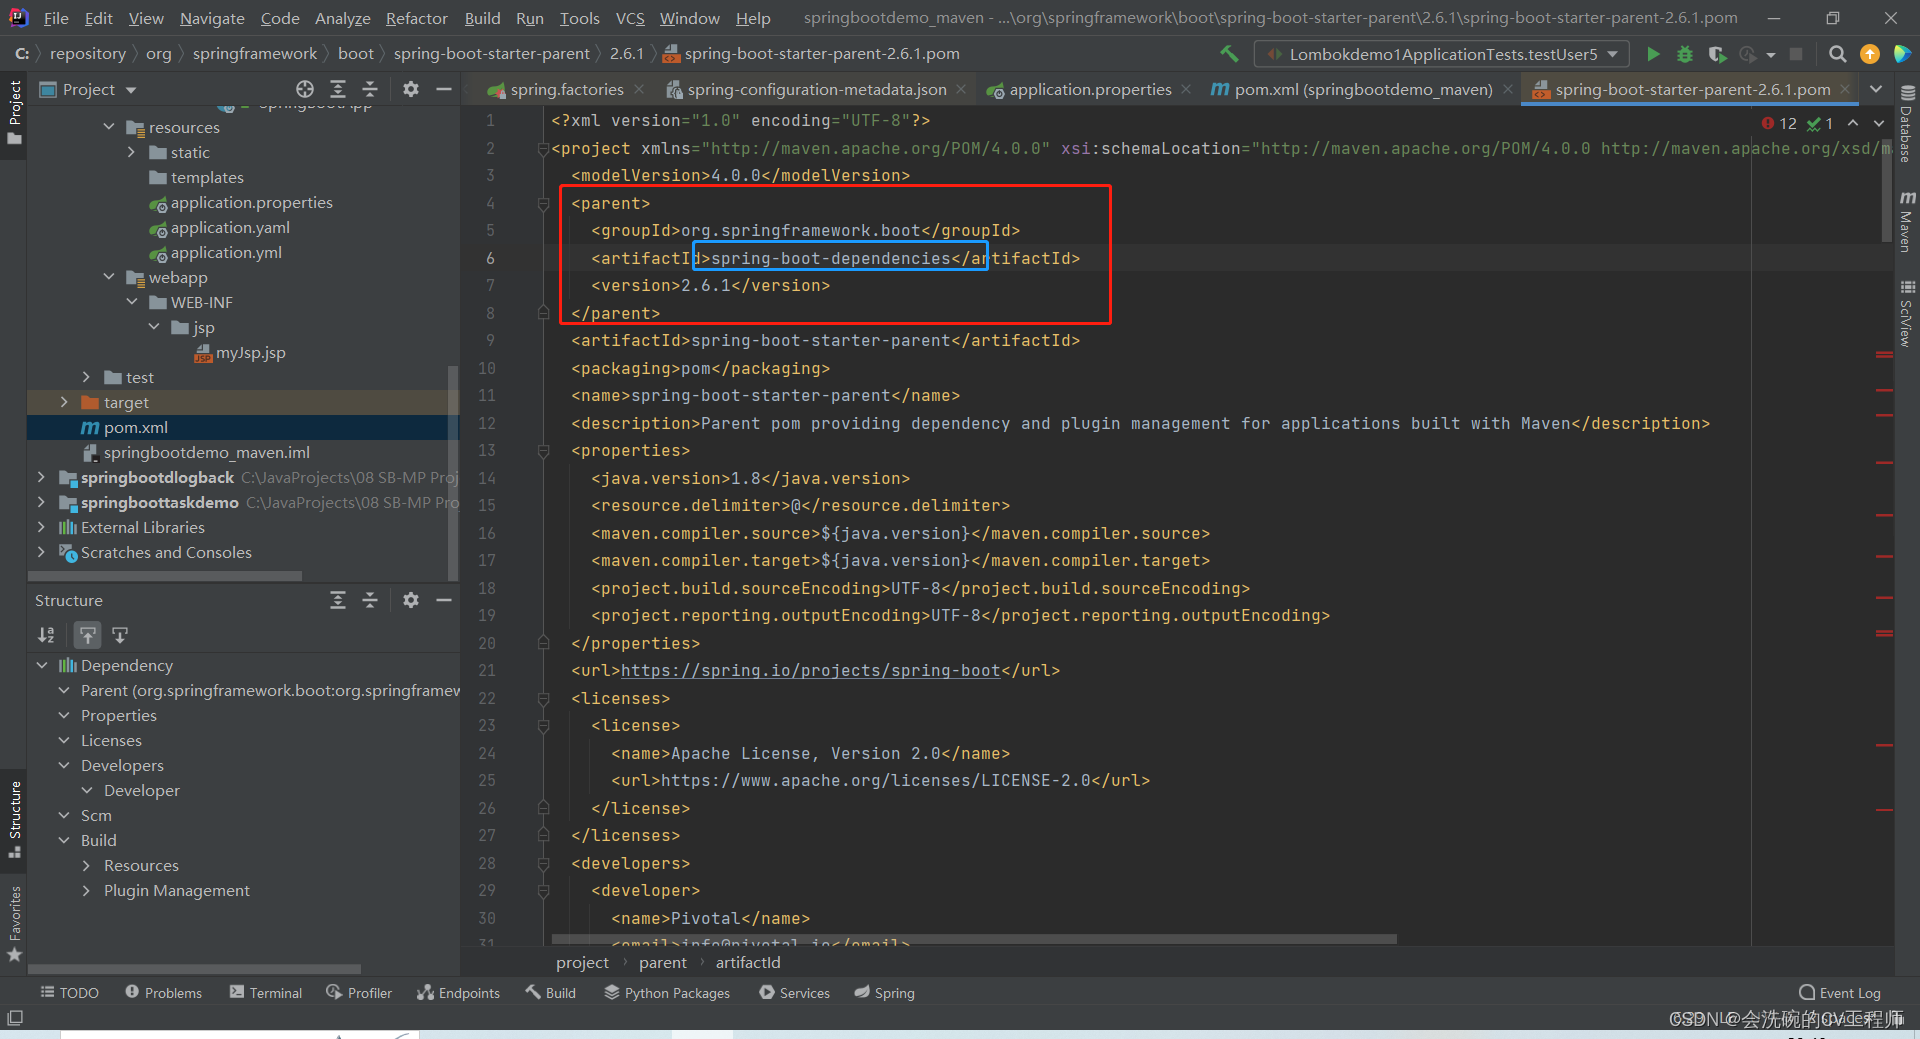Image resolution: width=1920 pixels, height=1039 pixels.
Task: Start debugging with the bug icon
Action: [1685, 54]
